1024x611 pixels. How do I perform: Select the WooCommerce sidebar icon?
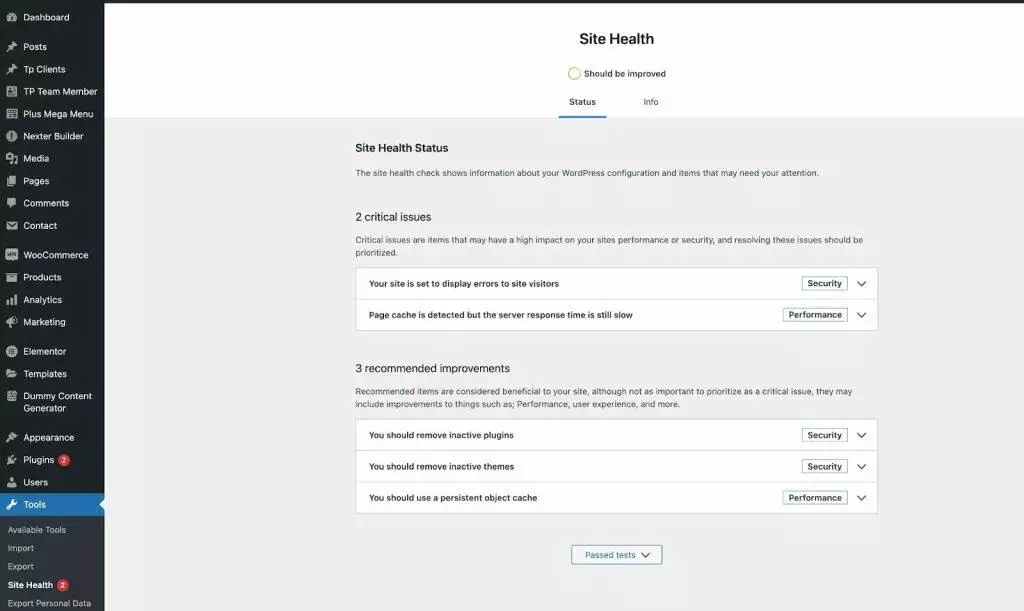pyautogui.click(x=12, y=254)
